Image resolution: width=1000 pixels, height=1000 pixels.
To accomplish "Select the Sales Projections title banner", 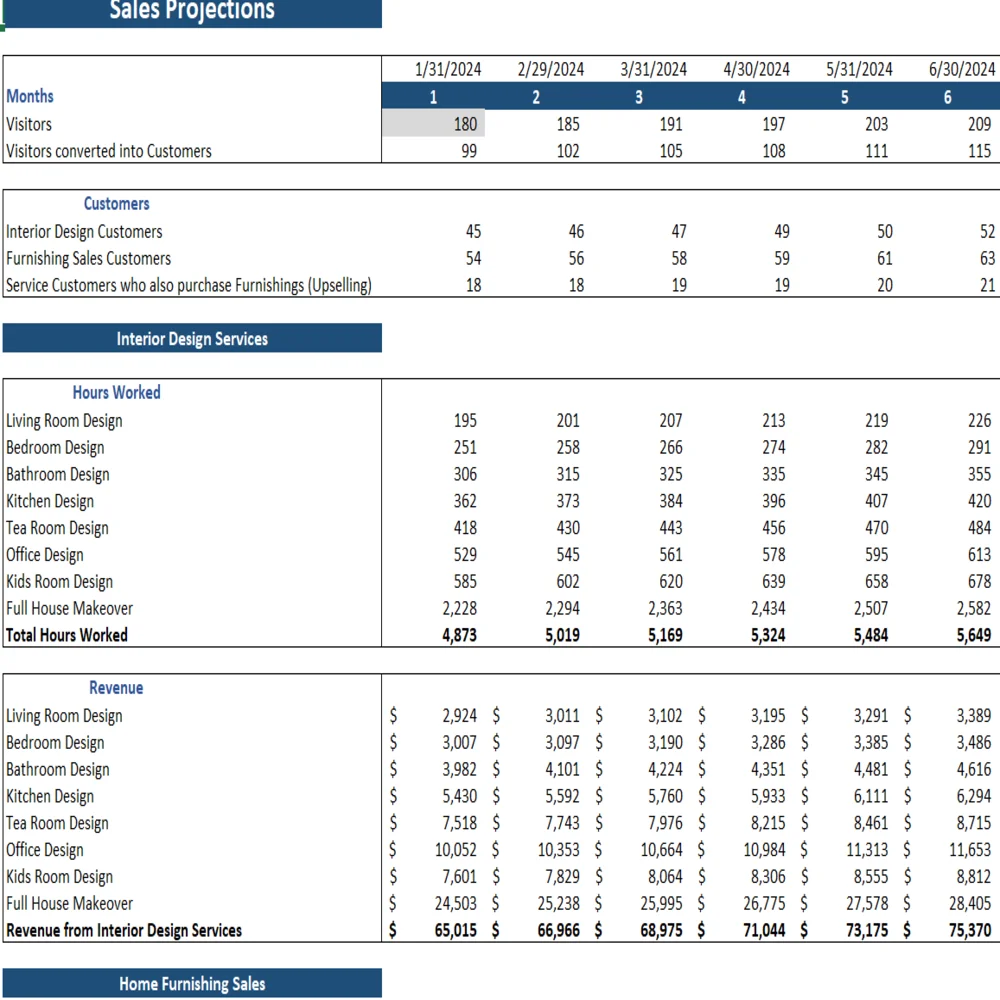I will [191, 12].
